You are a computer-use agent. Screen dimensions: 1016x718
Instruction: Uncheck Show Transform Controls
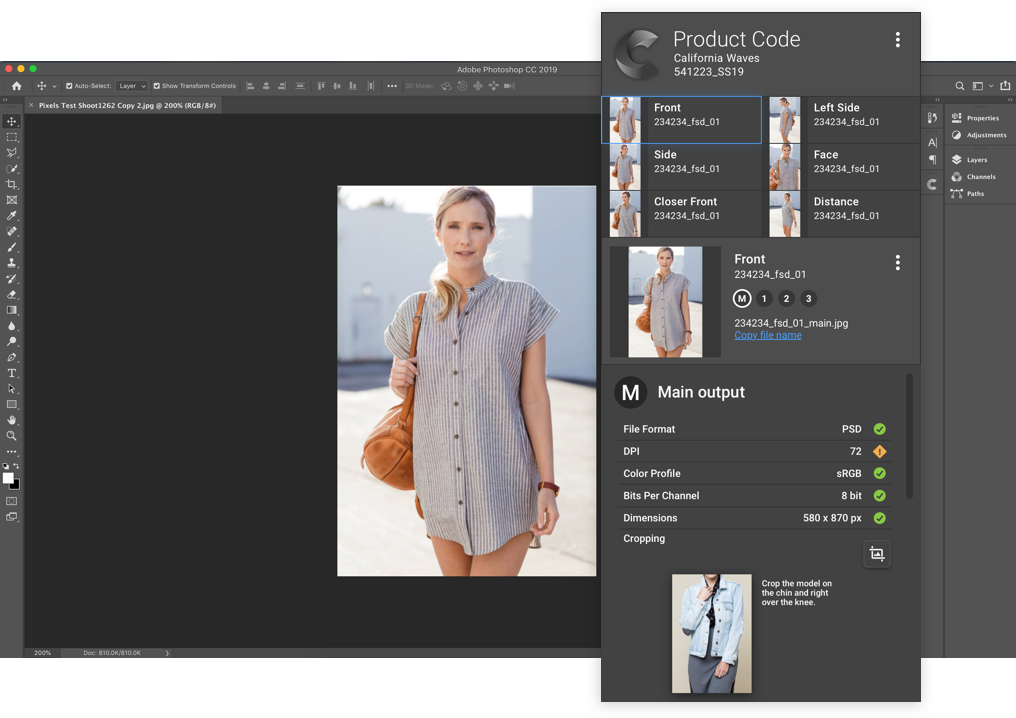156,86
